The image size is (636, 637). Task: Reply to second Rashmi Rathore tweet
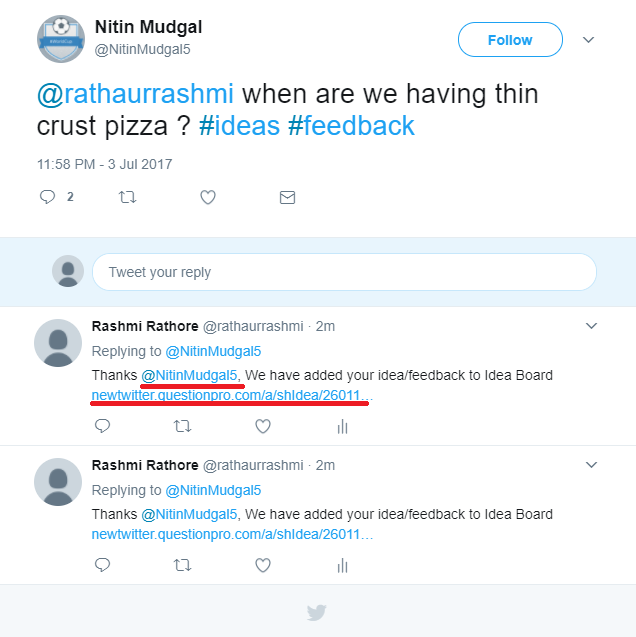point(102,565)
